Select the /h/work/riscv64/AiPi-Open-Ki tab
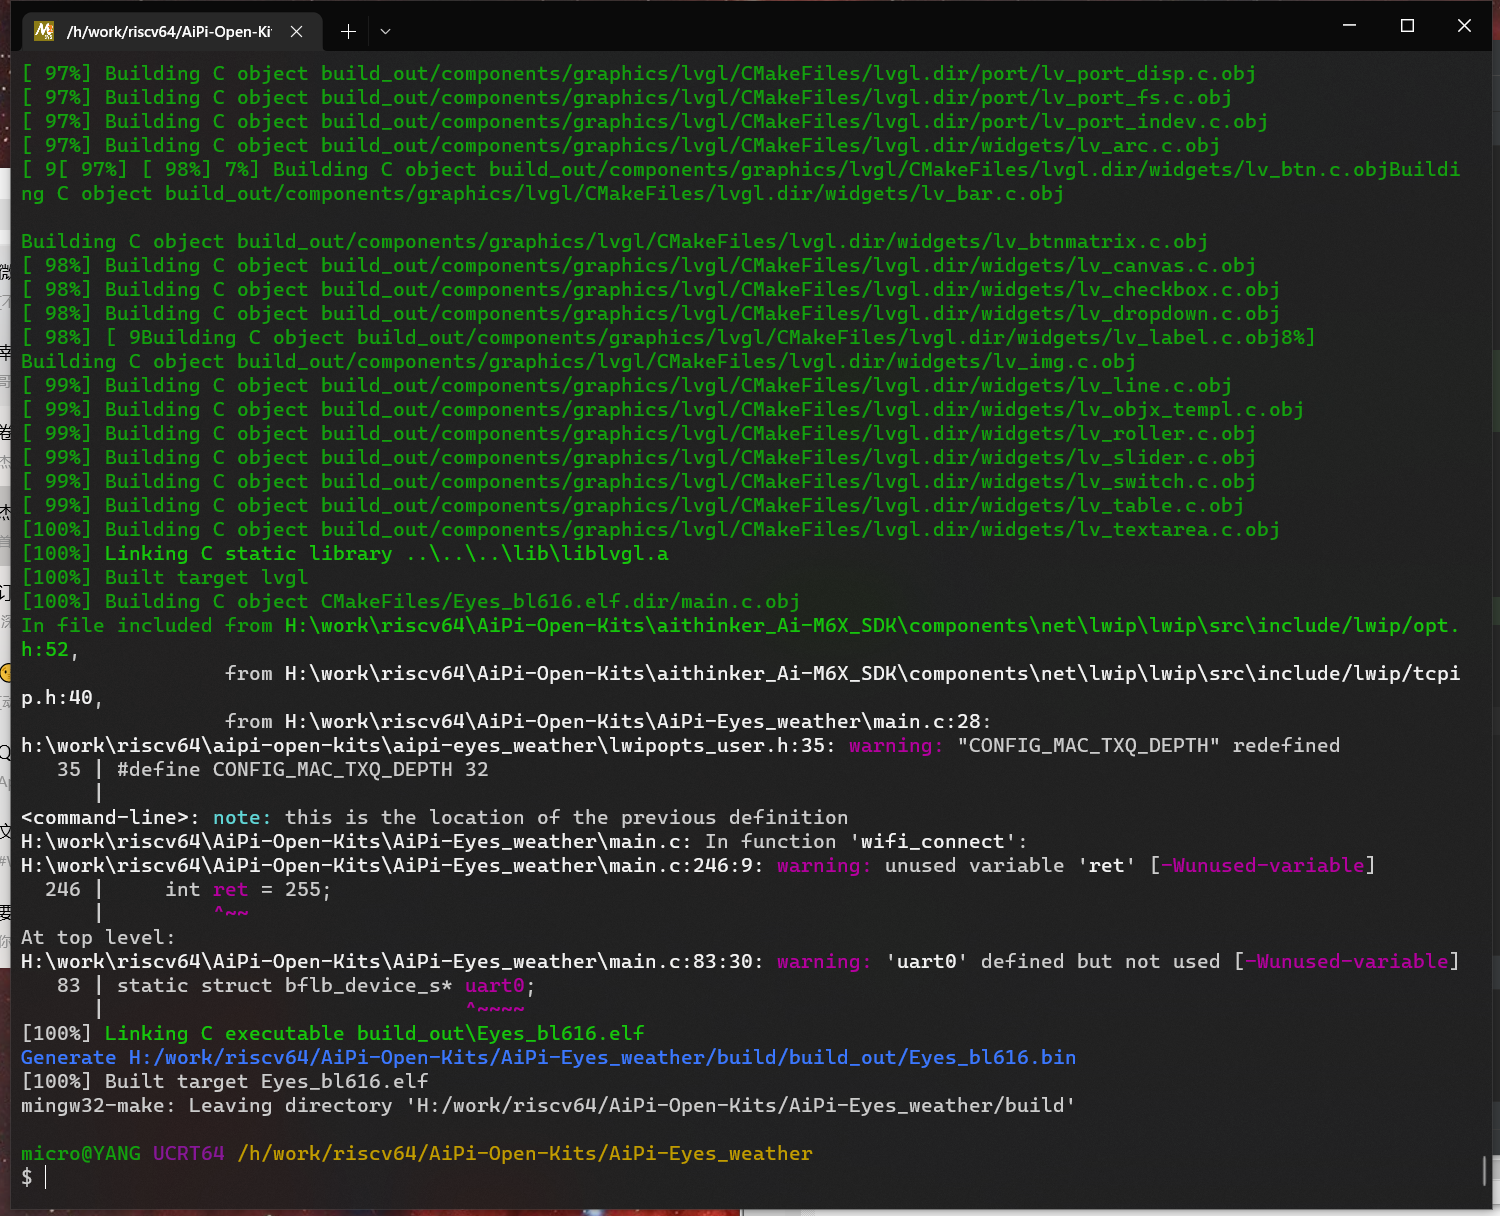The image size is (1500, 1216). click(172, 31)
